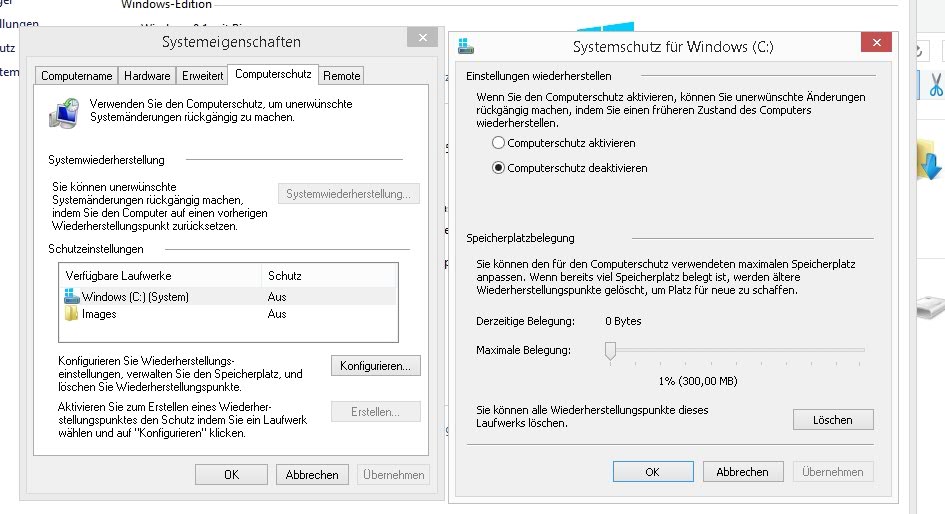Open the Hardware tab
Viewport: 945px width, 514px height.
(147, 75)
